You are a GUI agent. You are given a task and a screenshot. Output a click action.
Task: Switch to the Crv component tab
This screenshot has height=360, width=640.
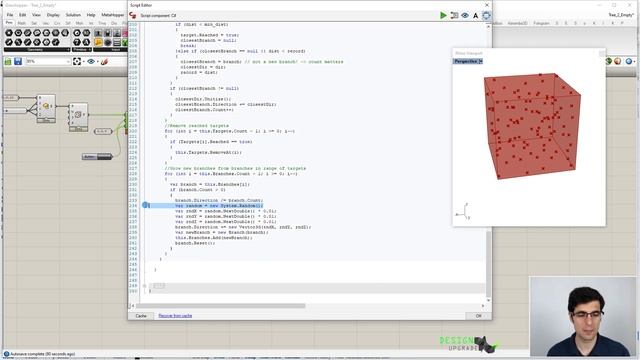coord(57,23)
